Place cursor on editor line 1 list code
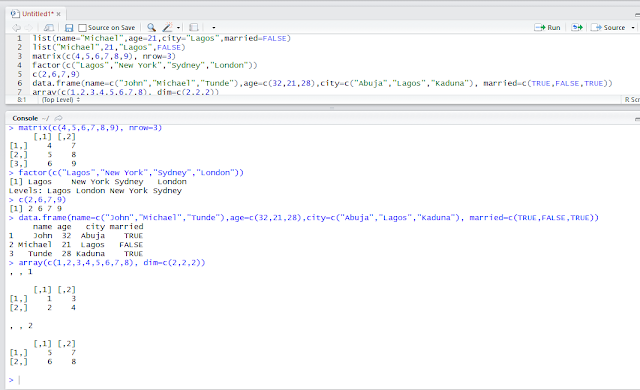Screen dimensions: 640x390 tap(162, 38)
